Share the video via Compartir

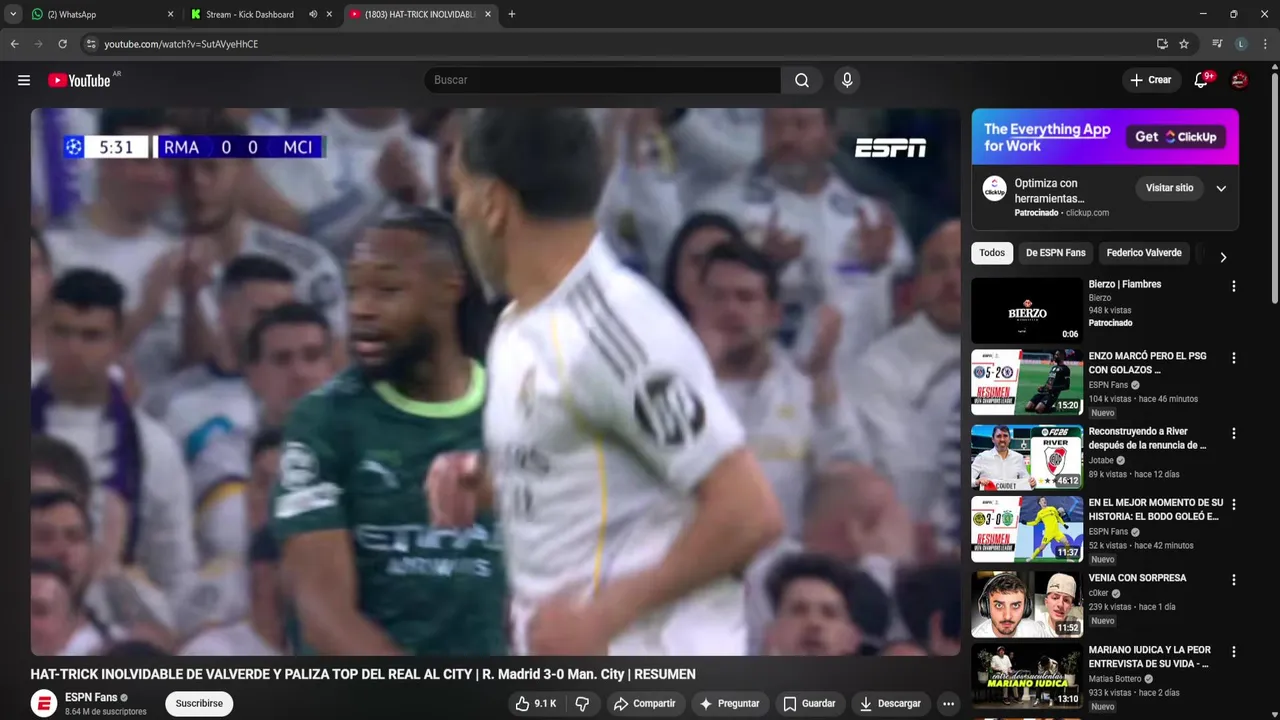644,704
